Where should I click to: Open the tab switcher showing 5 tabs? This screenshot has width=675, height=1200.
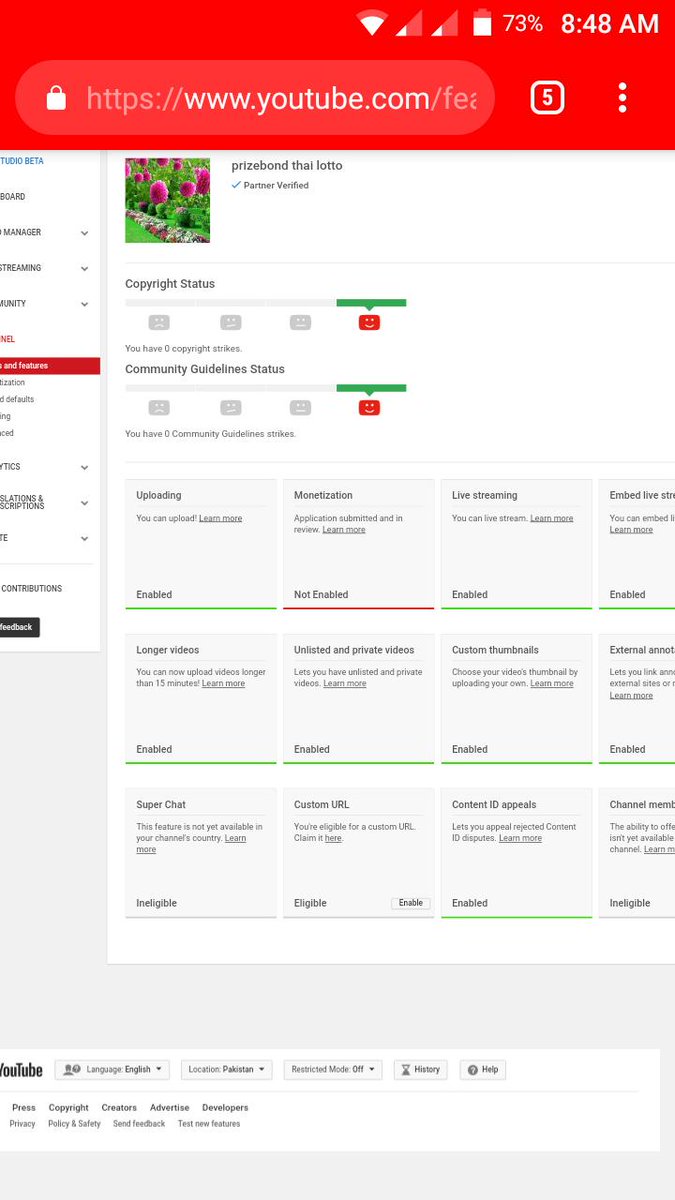[x=547, y=97]
